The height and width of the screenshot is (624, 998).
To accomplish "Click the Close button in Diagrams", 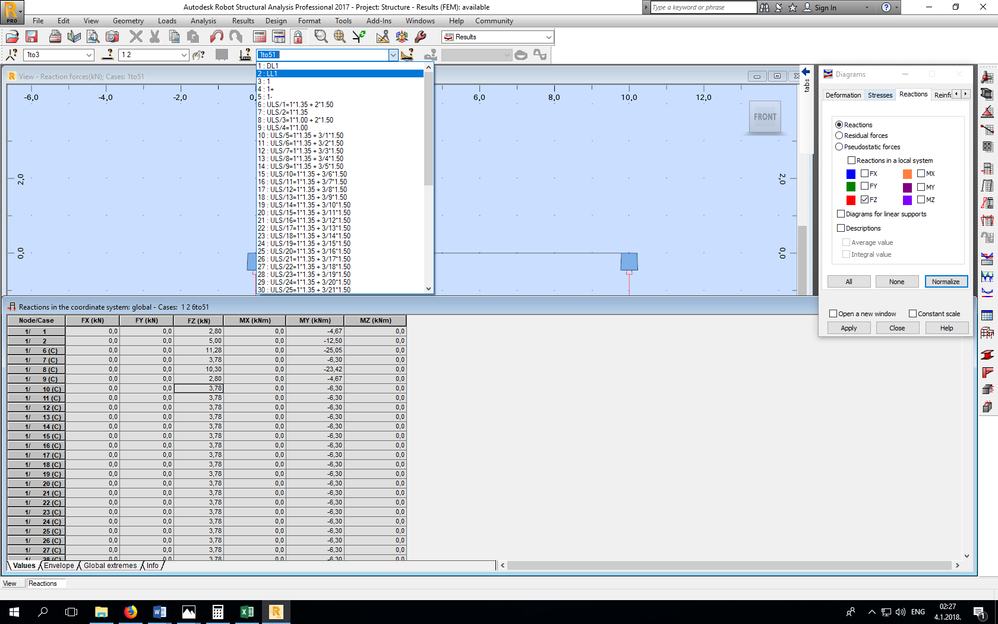I will click(897, 328).
